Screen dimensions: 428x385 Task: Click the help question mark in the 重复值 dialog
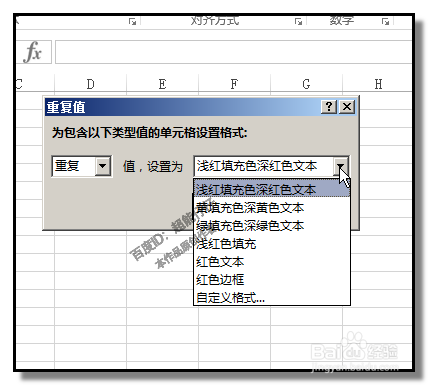(x=329, y=107)
